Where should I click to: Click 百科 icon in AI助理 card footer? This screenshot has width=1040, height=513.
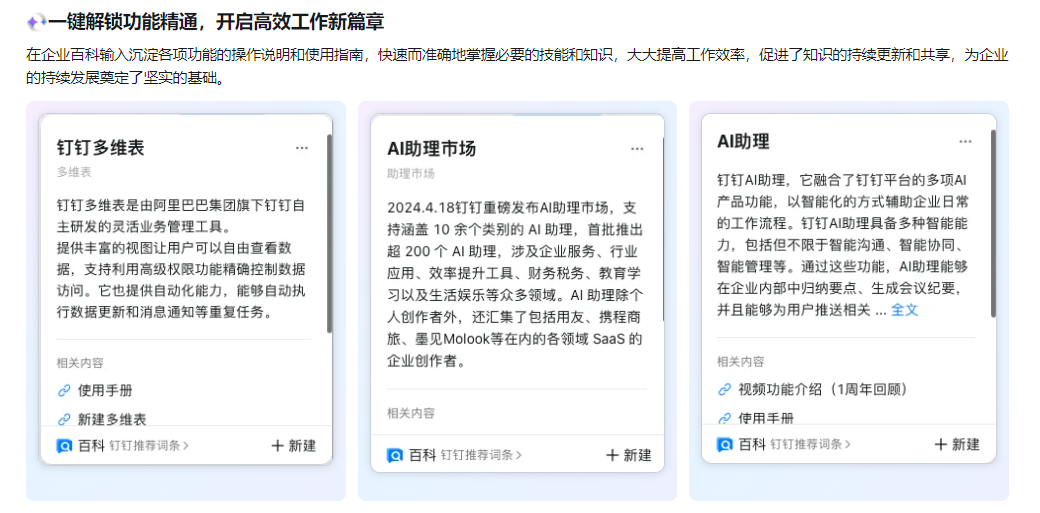click(725, 445)
